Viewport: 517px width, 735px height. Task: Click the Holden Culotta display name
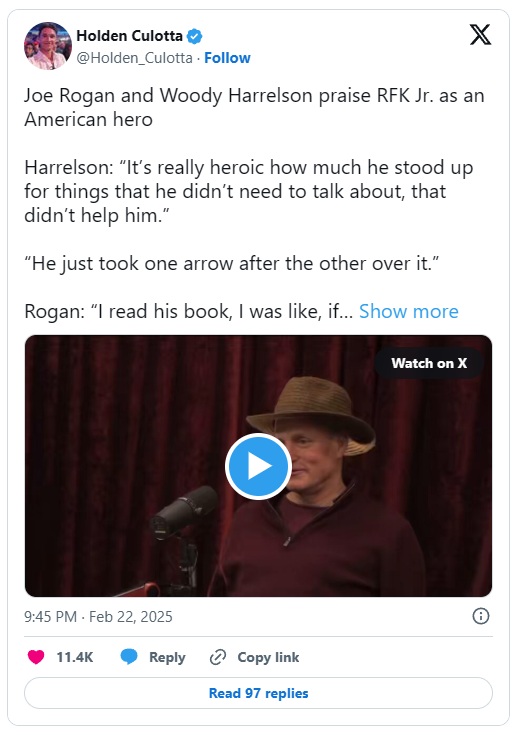pos(129,36)
